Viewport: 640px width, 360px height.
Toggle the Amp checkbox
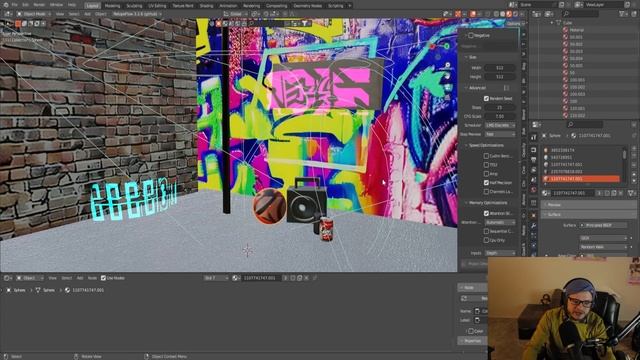coord(486,174)
